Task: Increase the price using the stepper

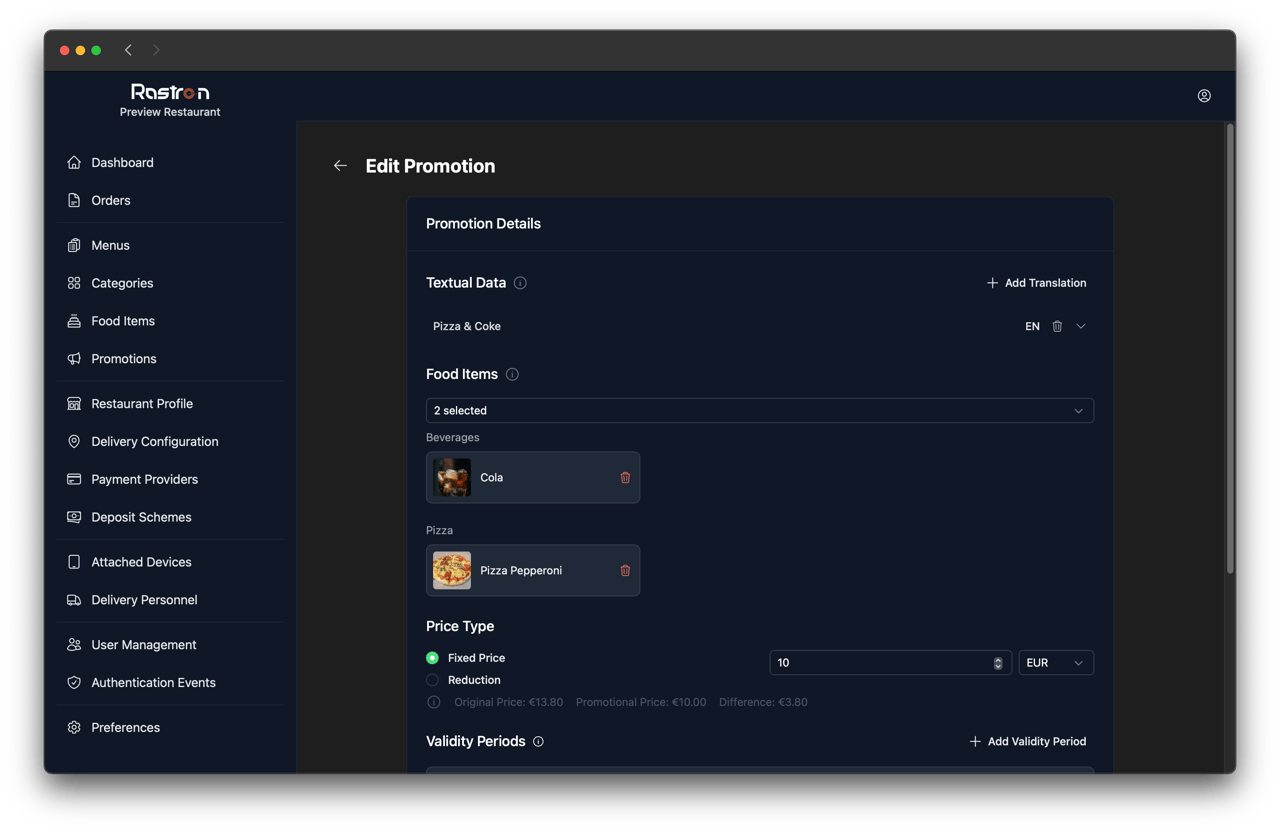Action: 997,658
